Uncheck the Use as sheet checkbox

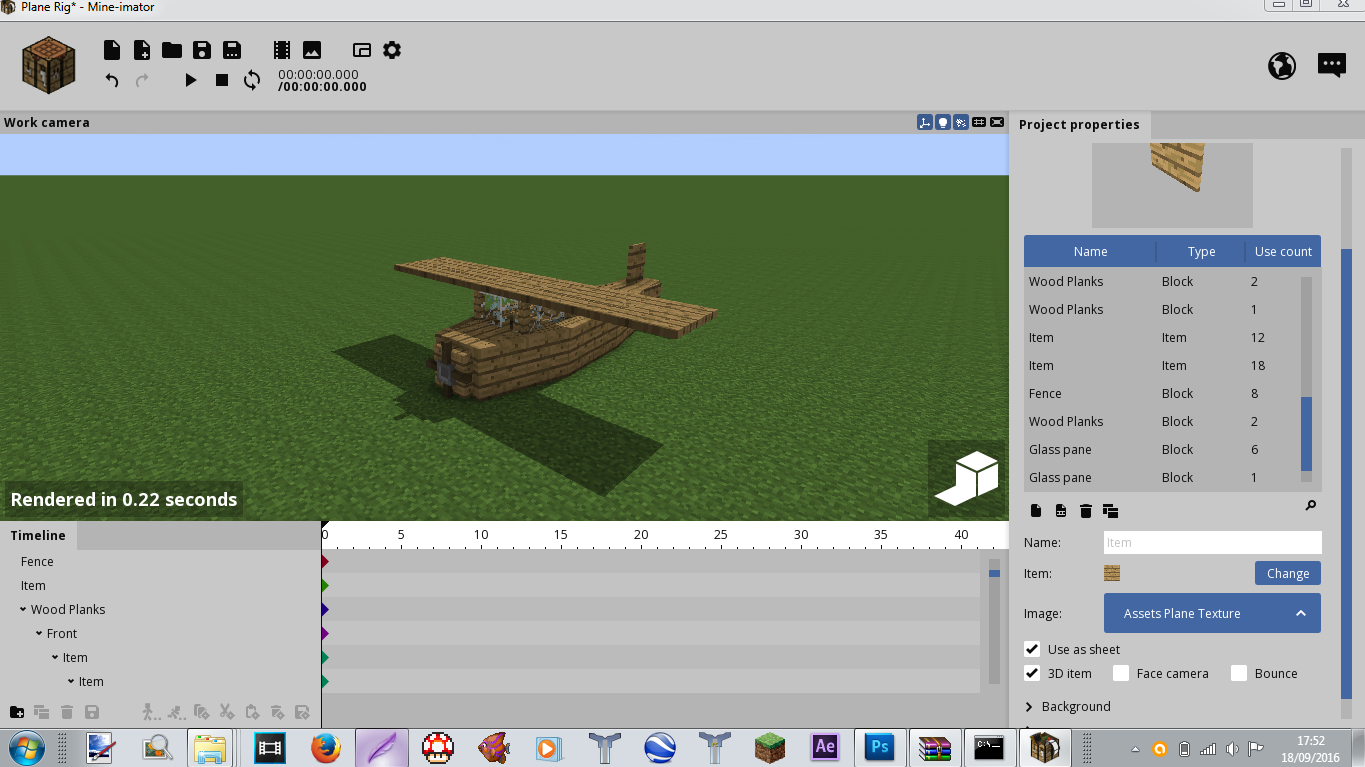point(1033,649)
